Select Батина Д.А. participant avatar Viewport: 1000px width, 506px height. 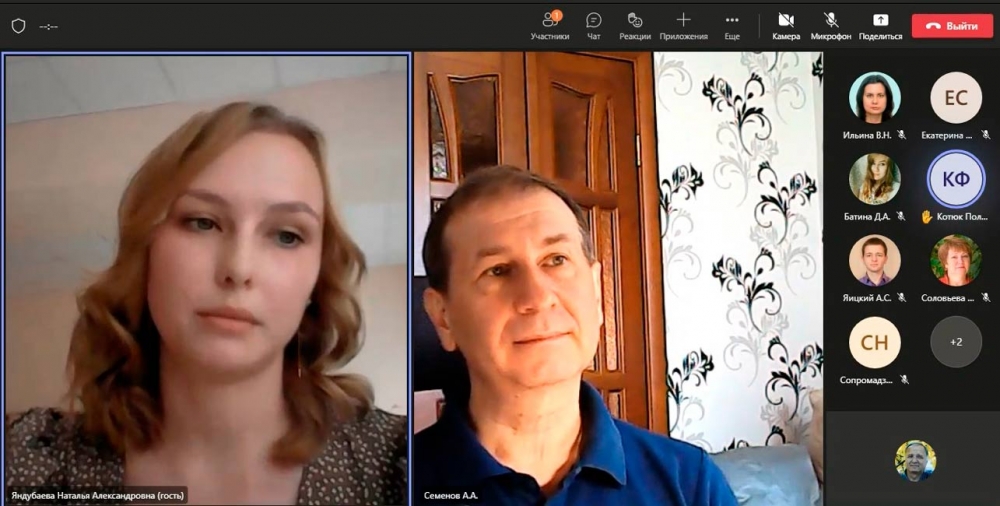(874, 179)
